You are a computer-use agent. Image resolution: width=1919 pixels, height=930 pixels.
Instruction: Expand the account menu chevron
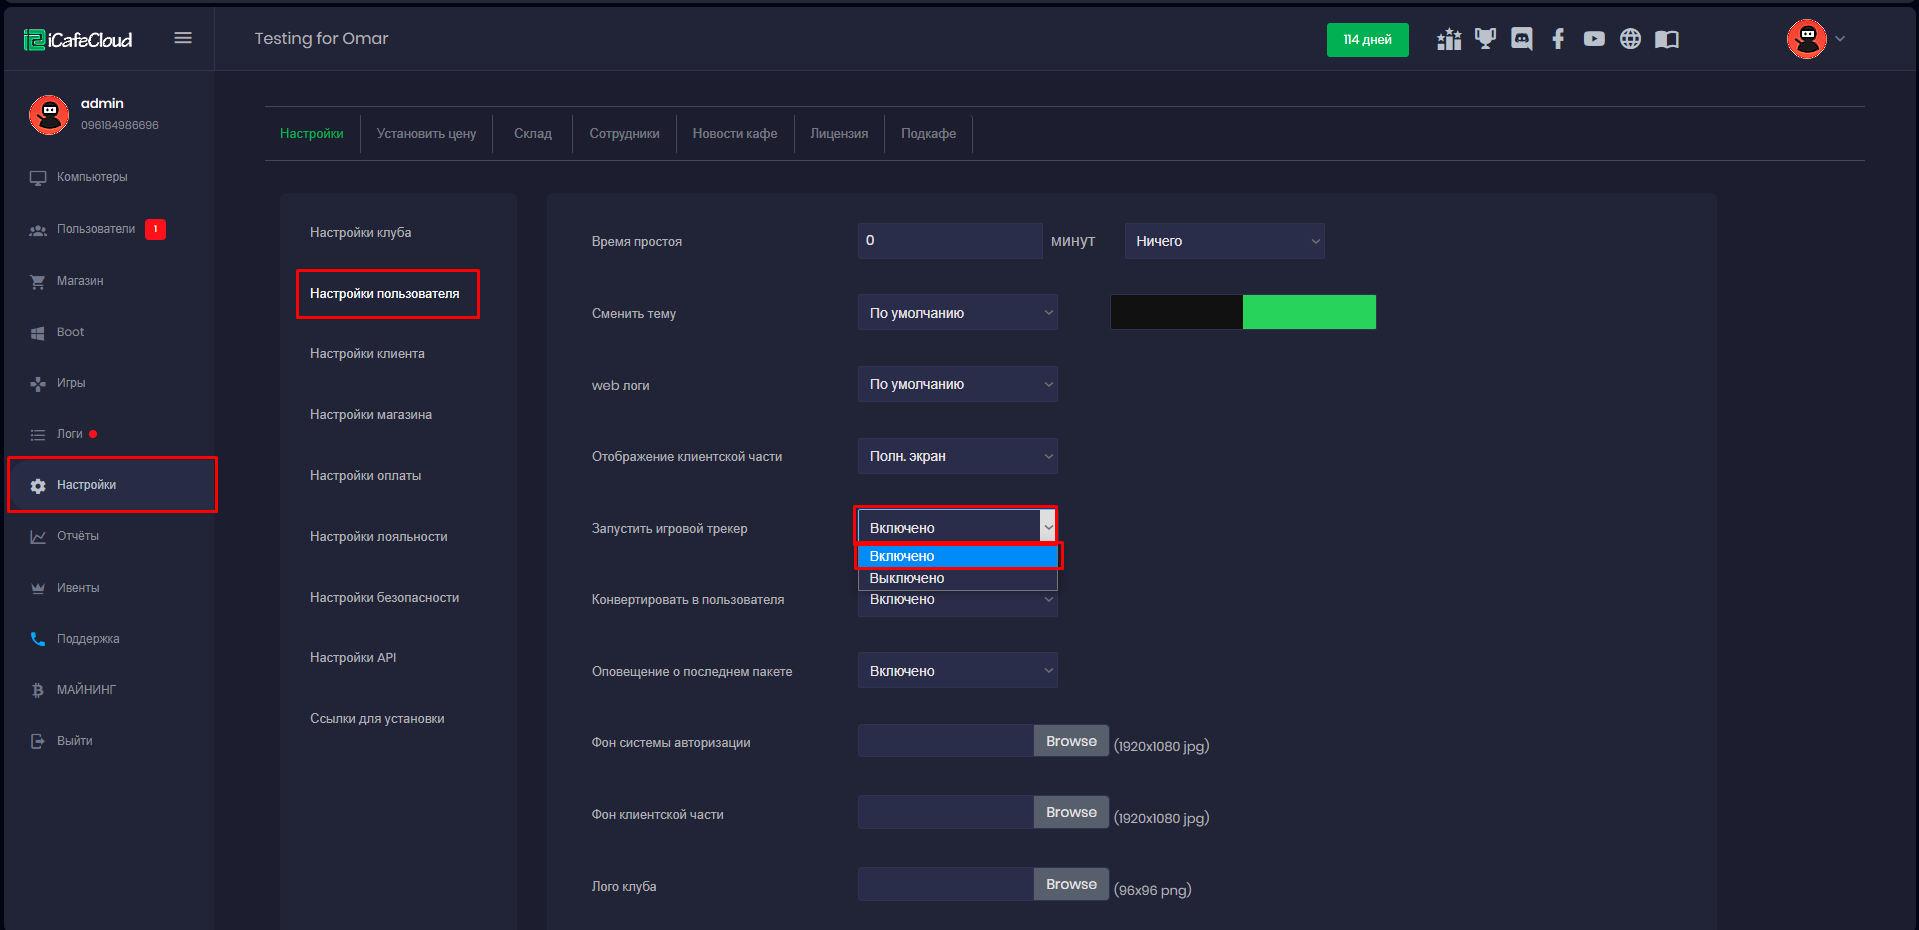point(1840,39)
